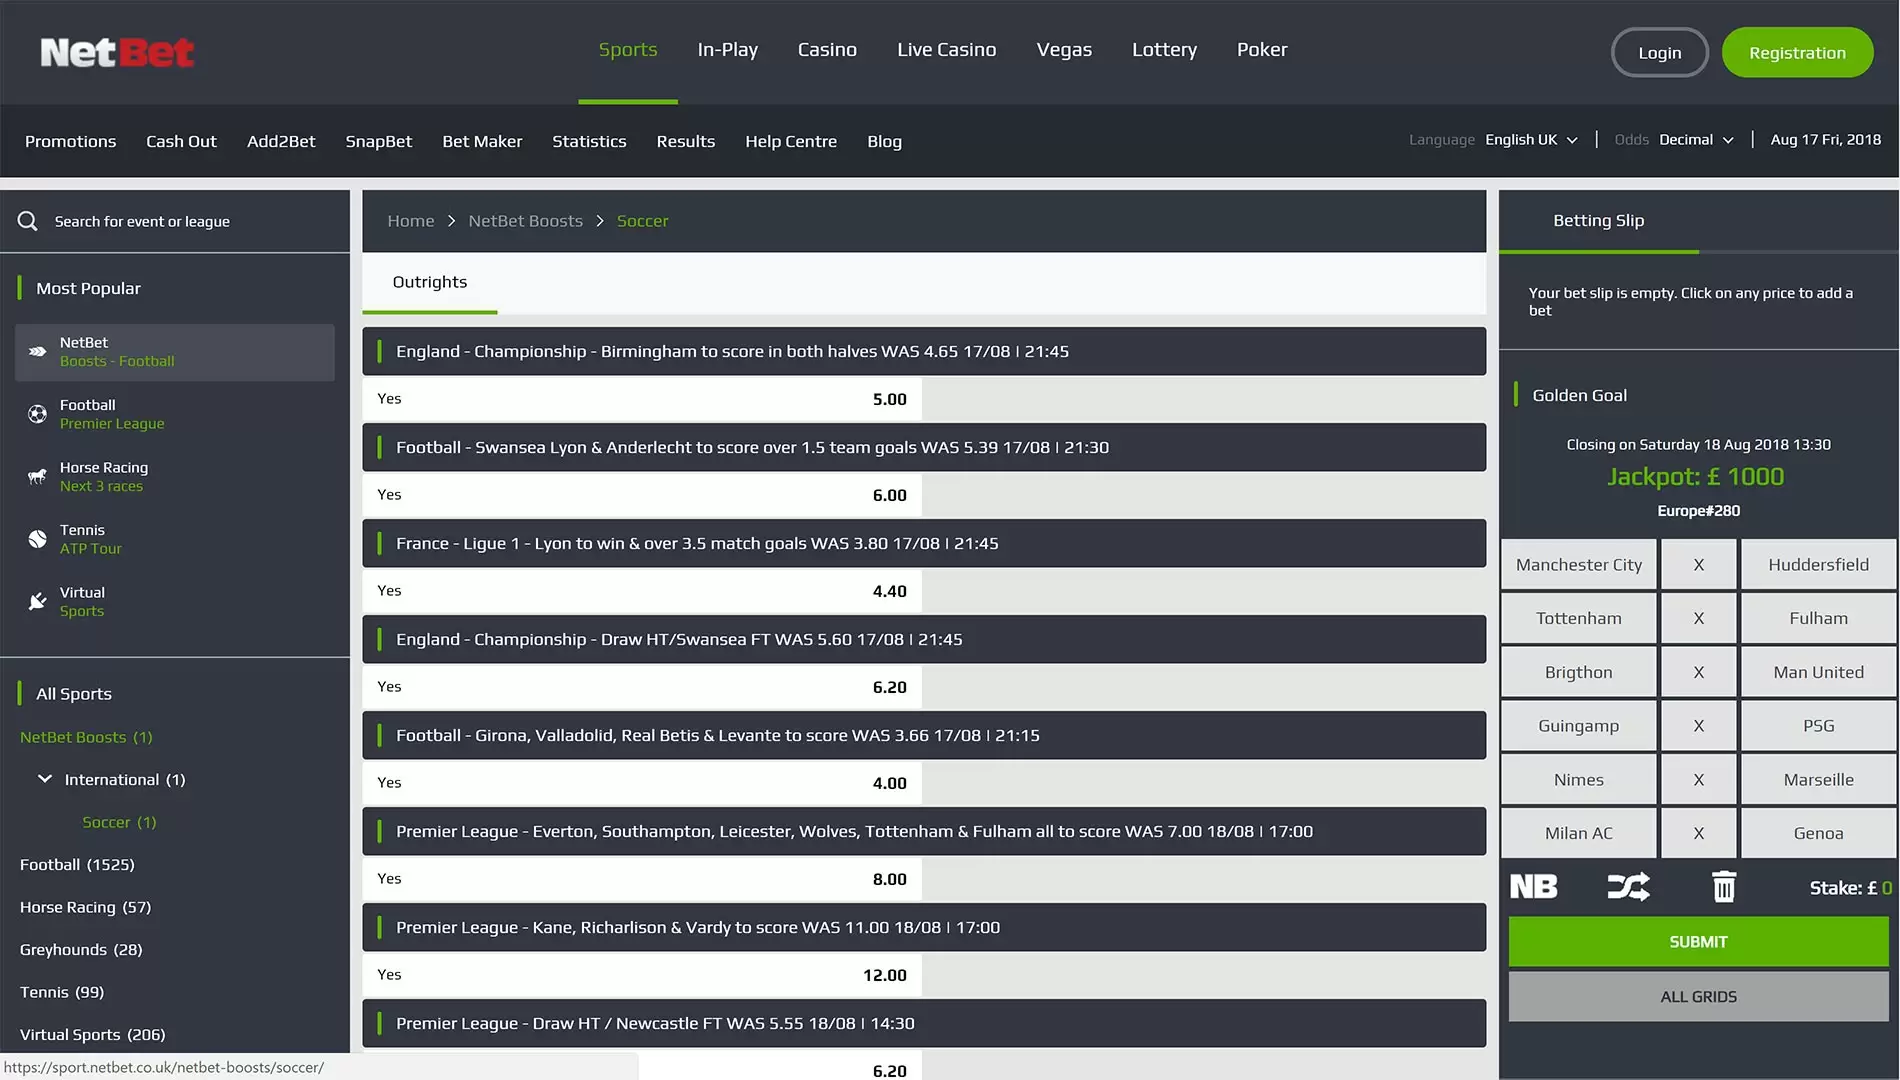Open Football (1525) in All Sports

[x=77, y=864]
